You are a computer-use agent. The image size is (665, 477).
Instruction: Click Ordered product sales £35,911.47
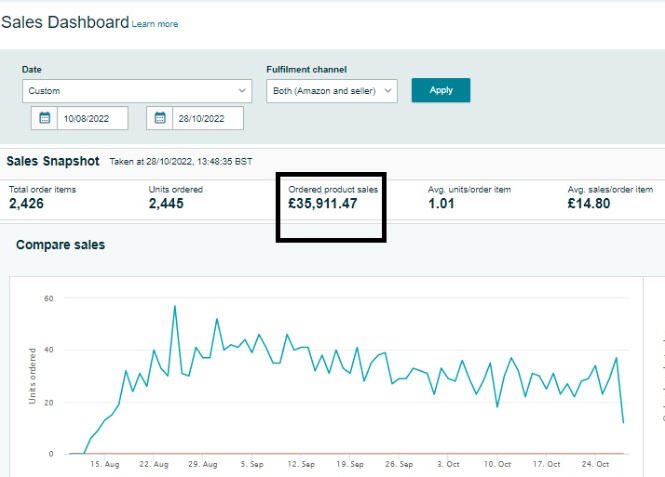322,204
